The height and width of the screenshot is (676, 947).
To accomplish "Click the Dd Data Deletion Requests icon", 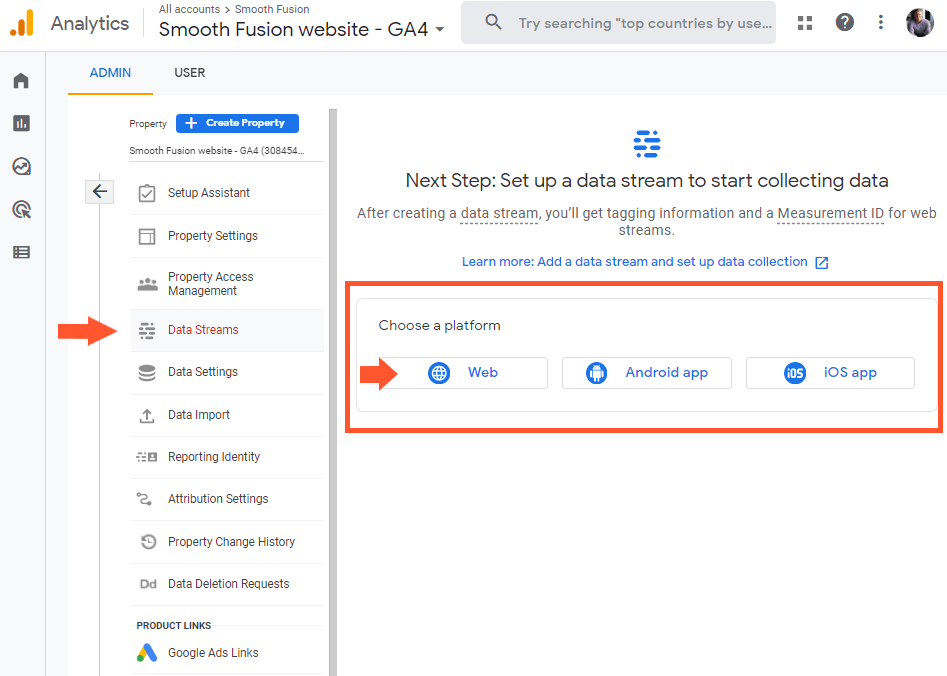I will [x=148, y=584].
